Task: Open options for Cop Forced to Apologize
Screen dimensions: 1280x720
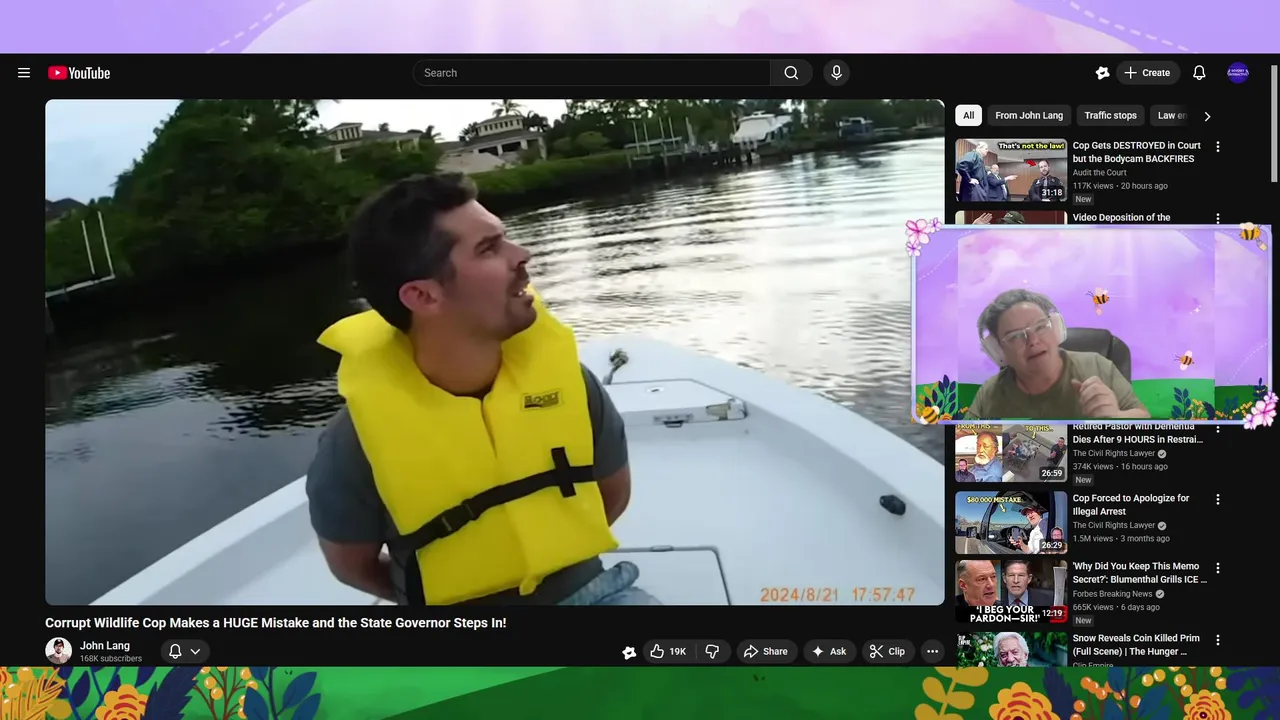Action: pos(1218,499)
